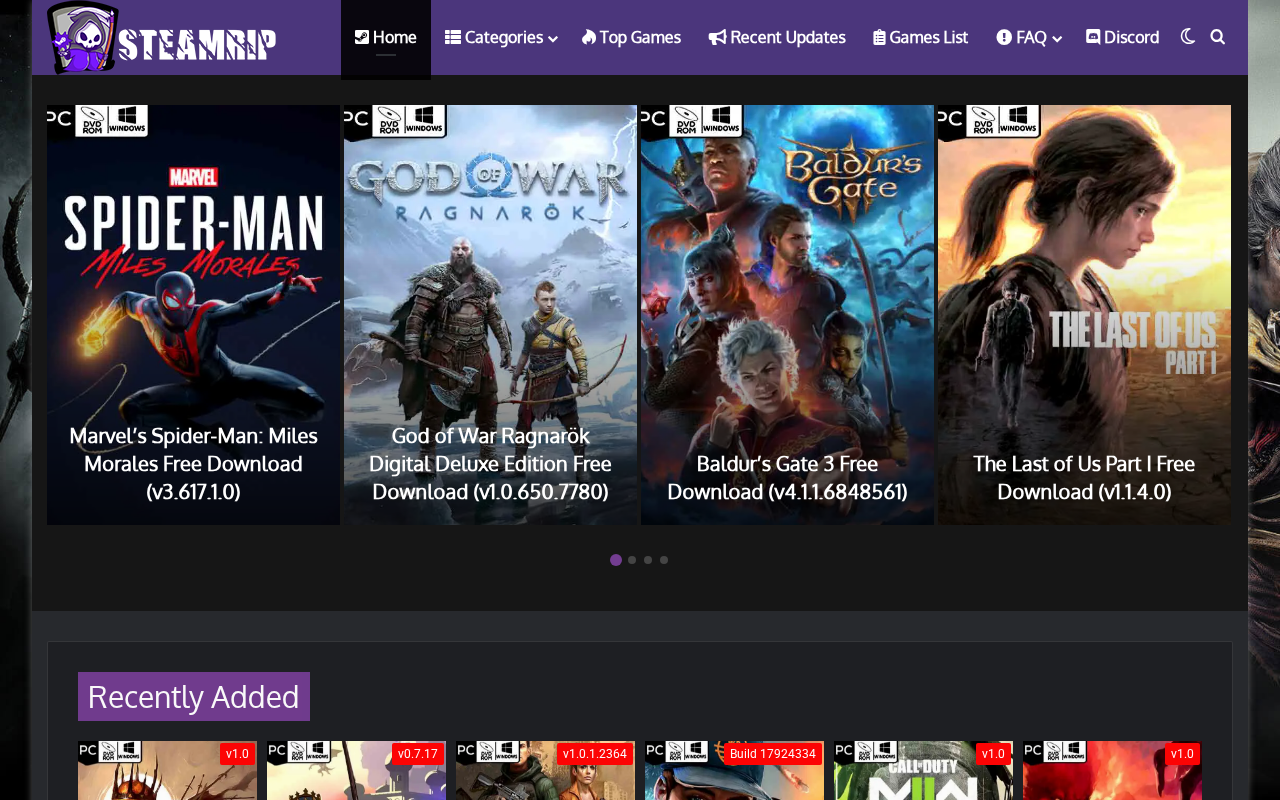Open the Games List page
Image resolution: width=1280 pixels, height=800 pixels.
(x=920, y=38)
